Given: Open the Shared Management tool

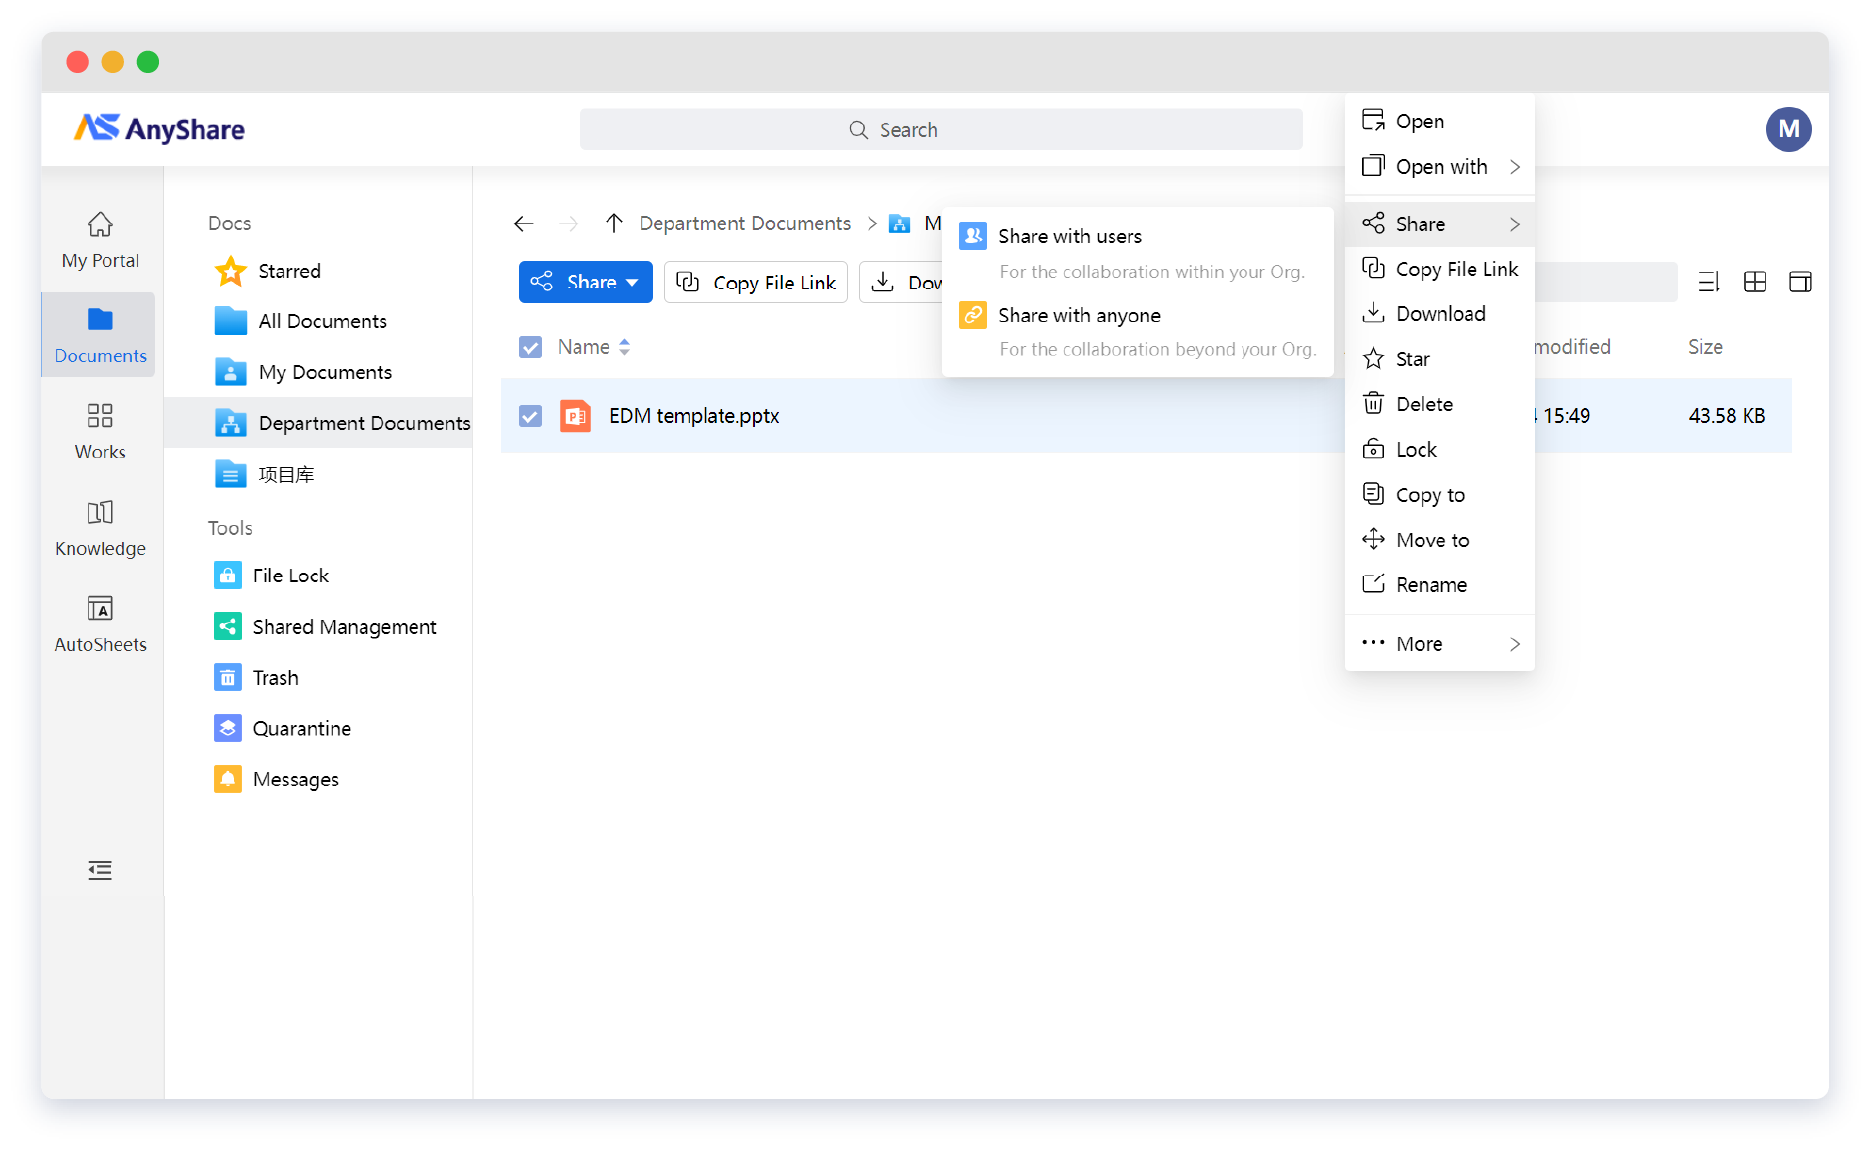Looking at the screenshot, I should (345, 626).
